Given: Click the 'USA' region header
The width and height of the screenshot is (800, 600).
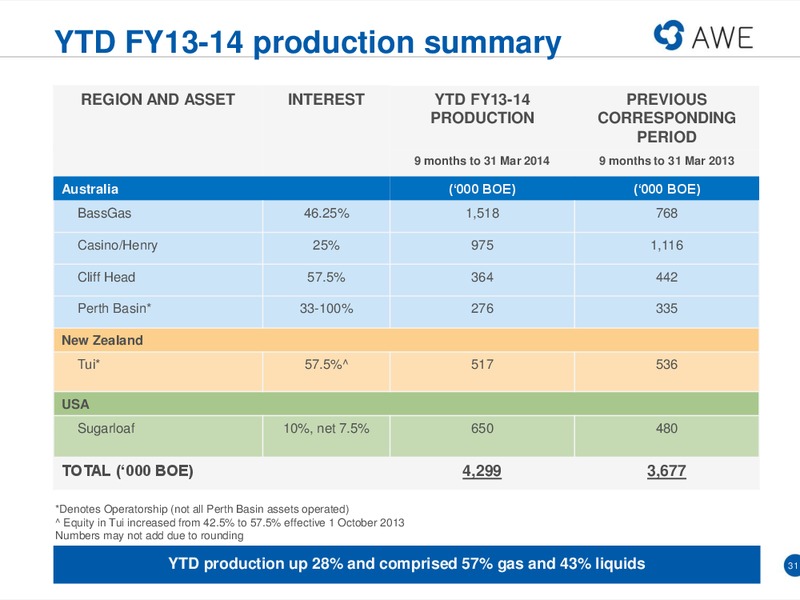Looking at the screenshot, I should tap(406, 404).
